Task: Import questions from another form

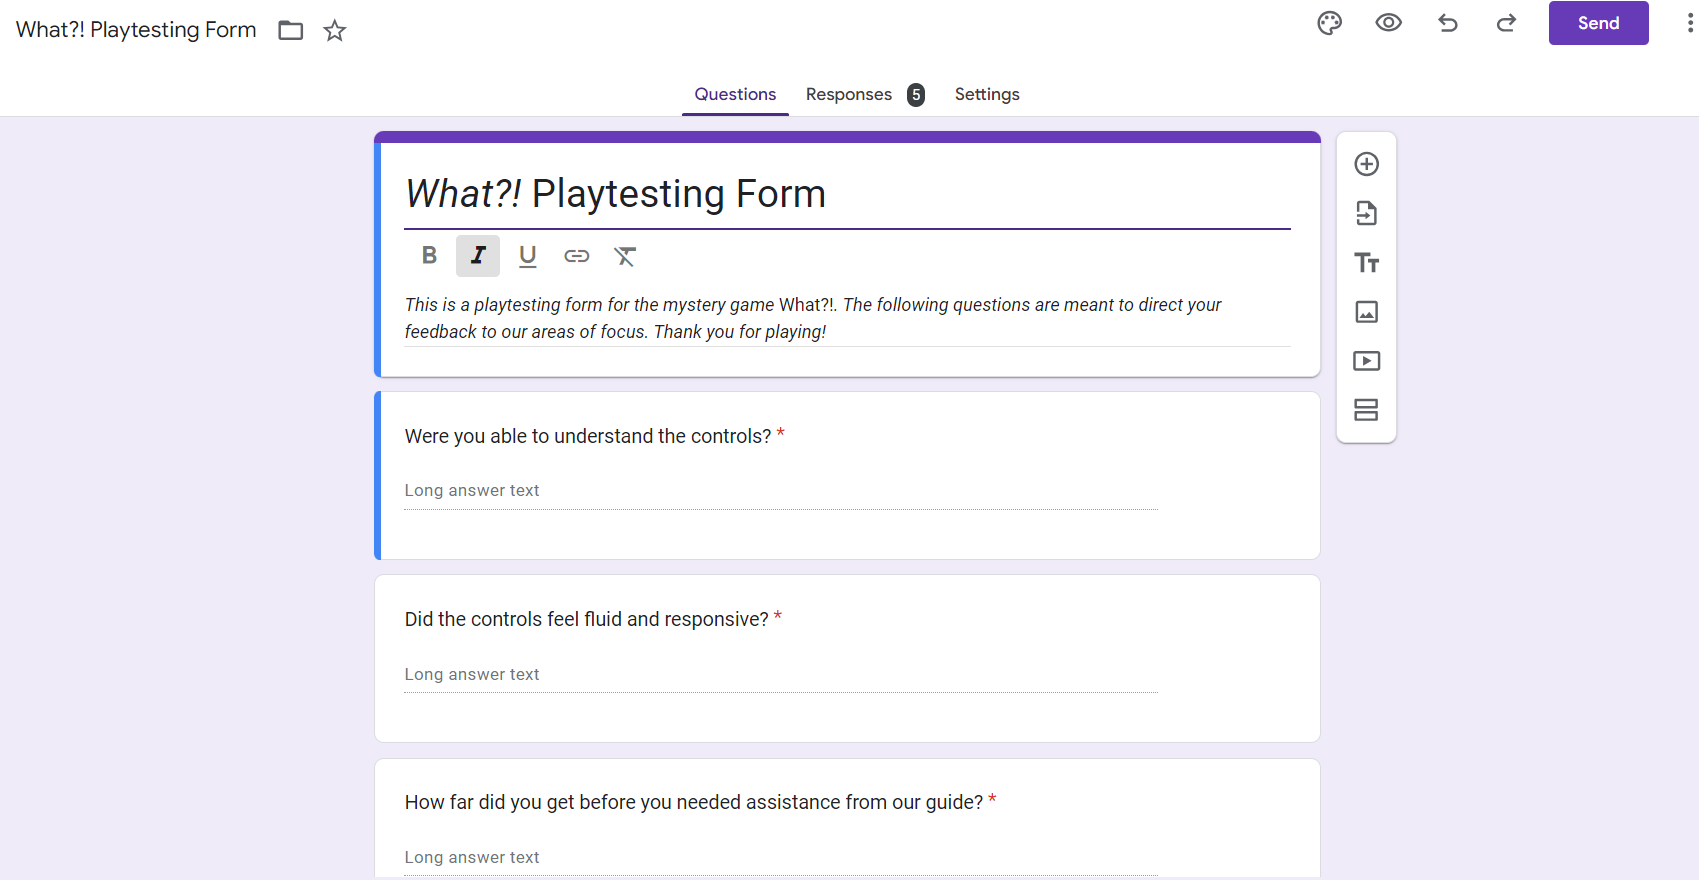Action: [1366, 213]
